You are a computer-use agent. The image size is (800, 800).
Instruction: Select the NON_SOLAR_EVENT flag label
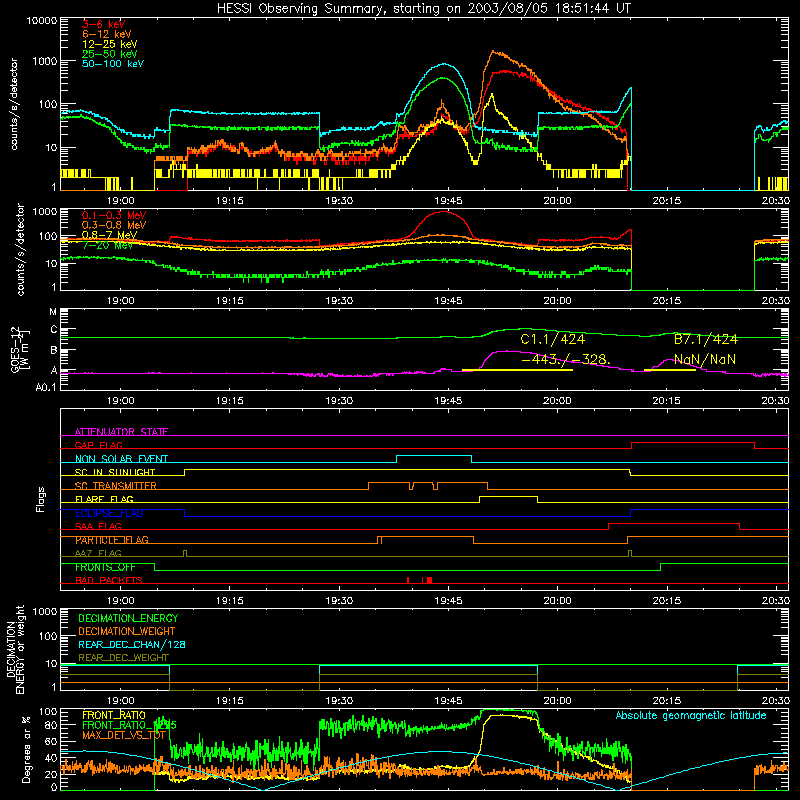click(x=121, y=459)
